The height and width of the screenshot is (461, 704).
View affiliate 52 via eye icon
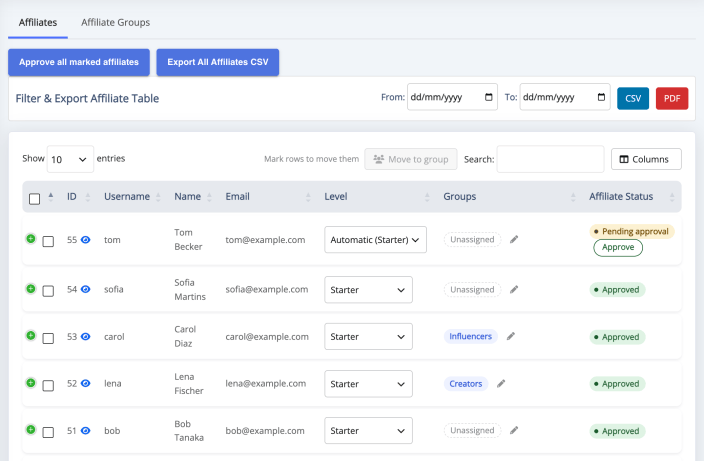click(x=85, y=383)
